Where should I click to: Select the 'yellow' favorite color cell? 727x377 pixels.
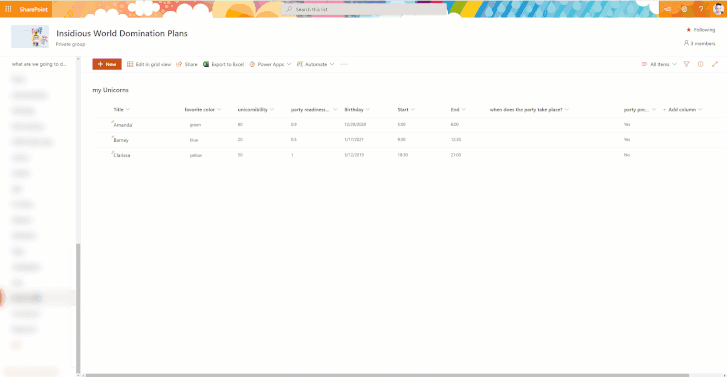[x=196, y=155]
